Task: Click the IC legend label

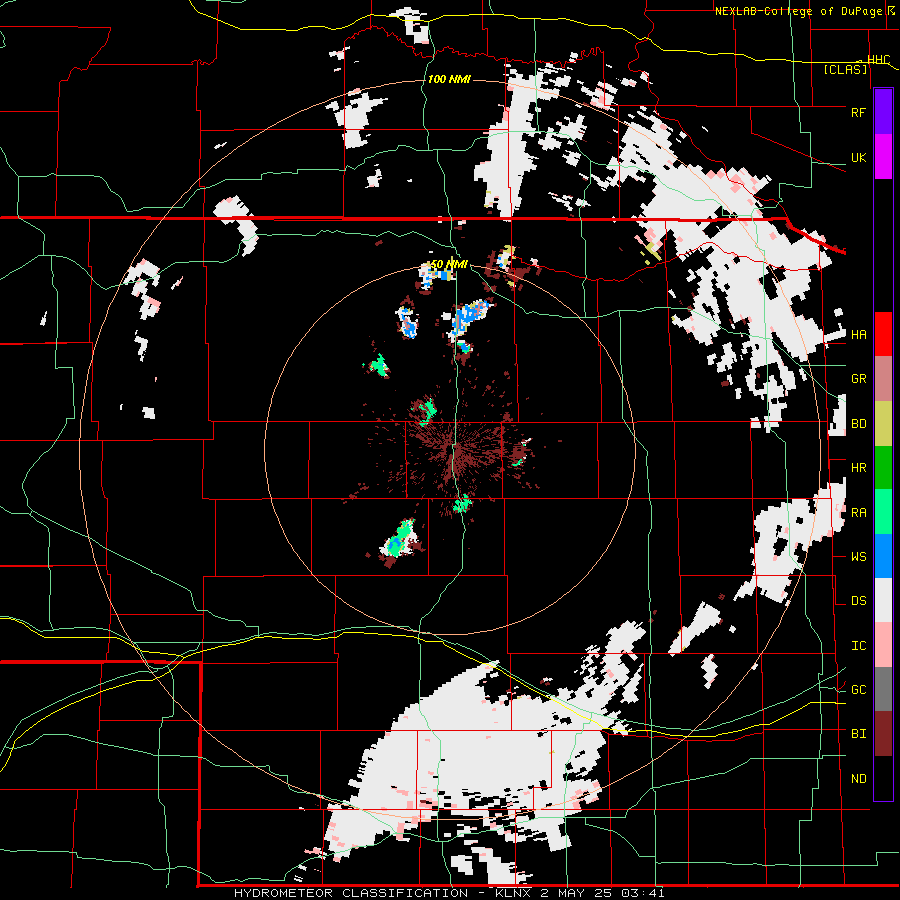Action: coord(858,646)
